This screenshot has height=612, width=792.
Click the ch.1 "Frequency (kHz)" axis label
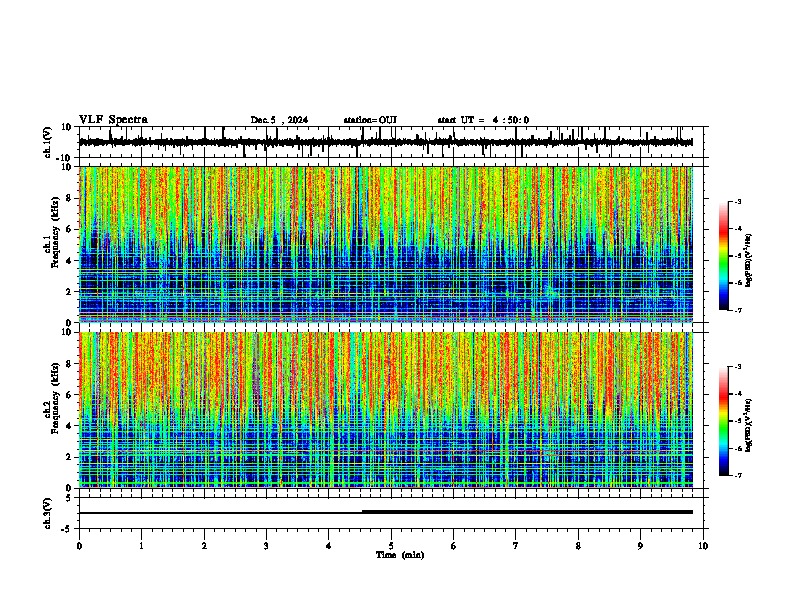click(55, 233)
